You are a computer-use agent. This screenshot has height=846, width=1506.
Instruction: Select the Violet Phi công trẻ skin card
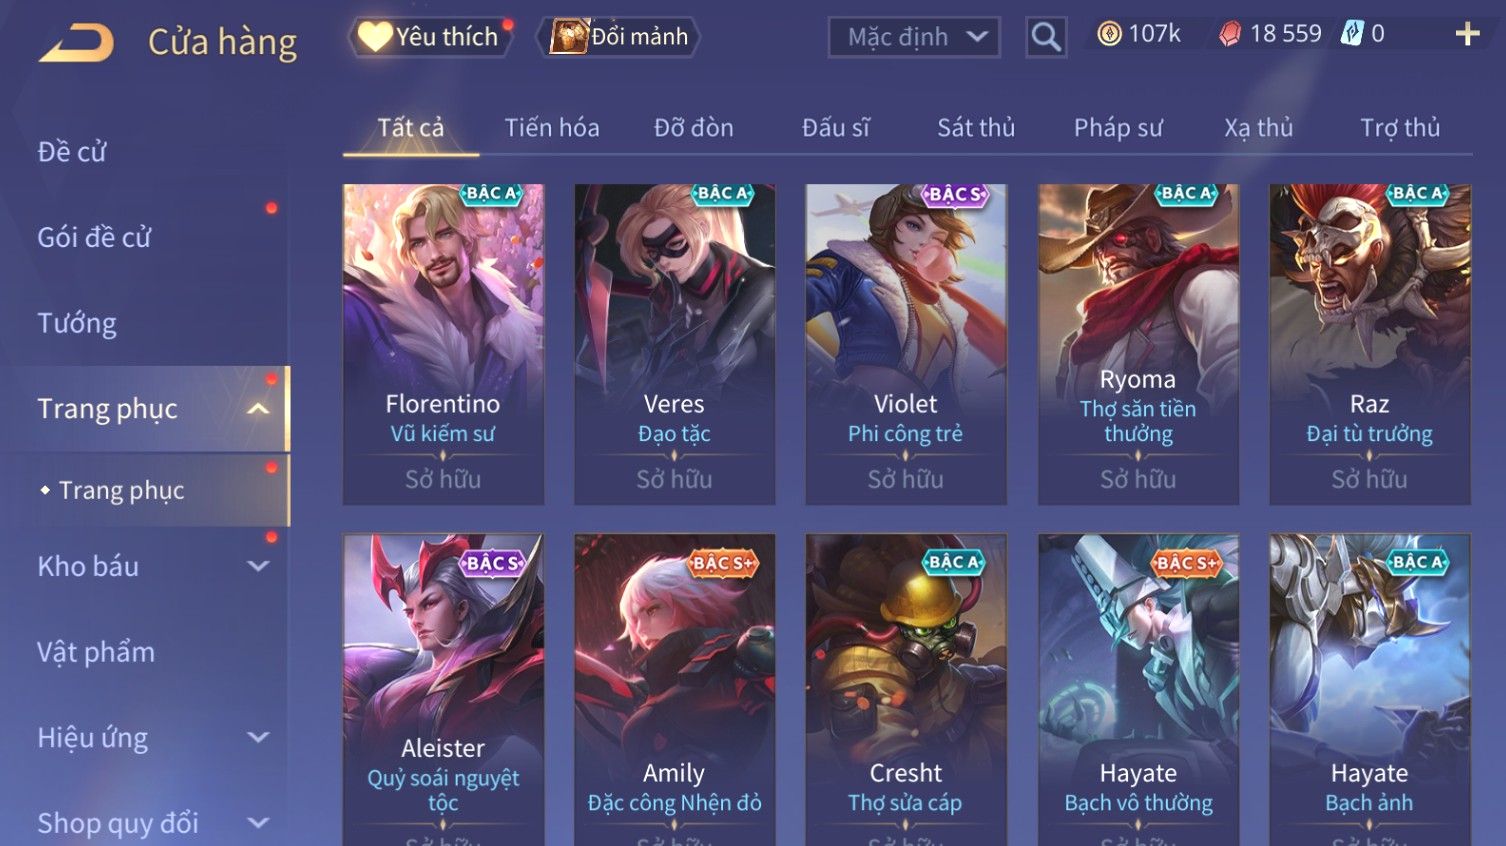click(x=906, y=344)
